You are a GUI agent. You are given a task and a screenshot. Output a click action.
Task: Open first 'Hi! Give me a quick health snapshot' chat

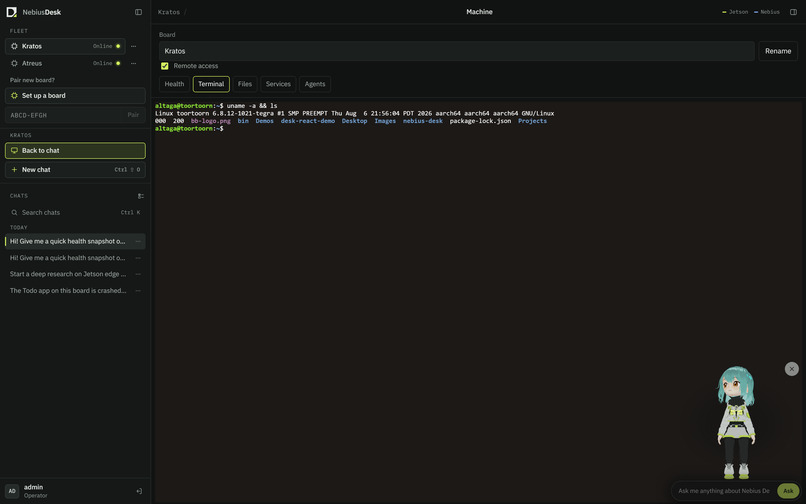[x=68, y=241]
